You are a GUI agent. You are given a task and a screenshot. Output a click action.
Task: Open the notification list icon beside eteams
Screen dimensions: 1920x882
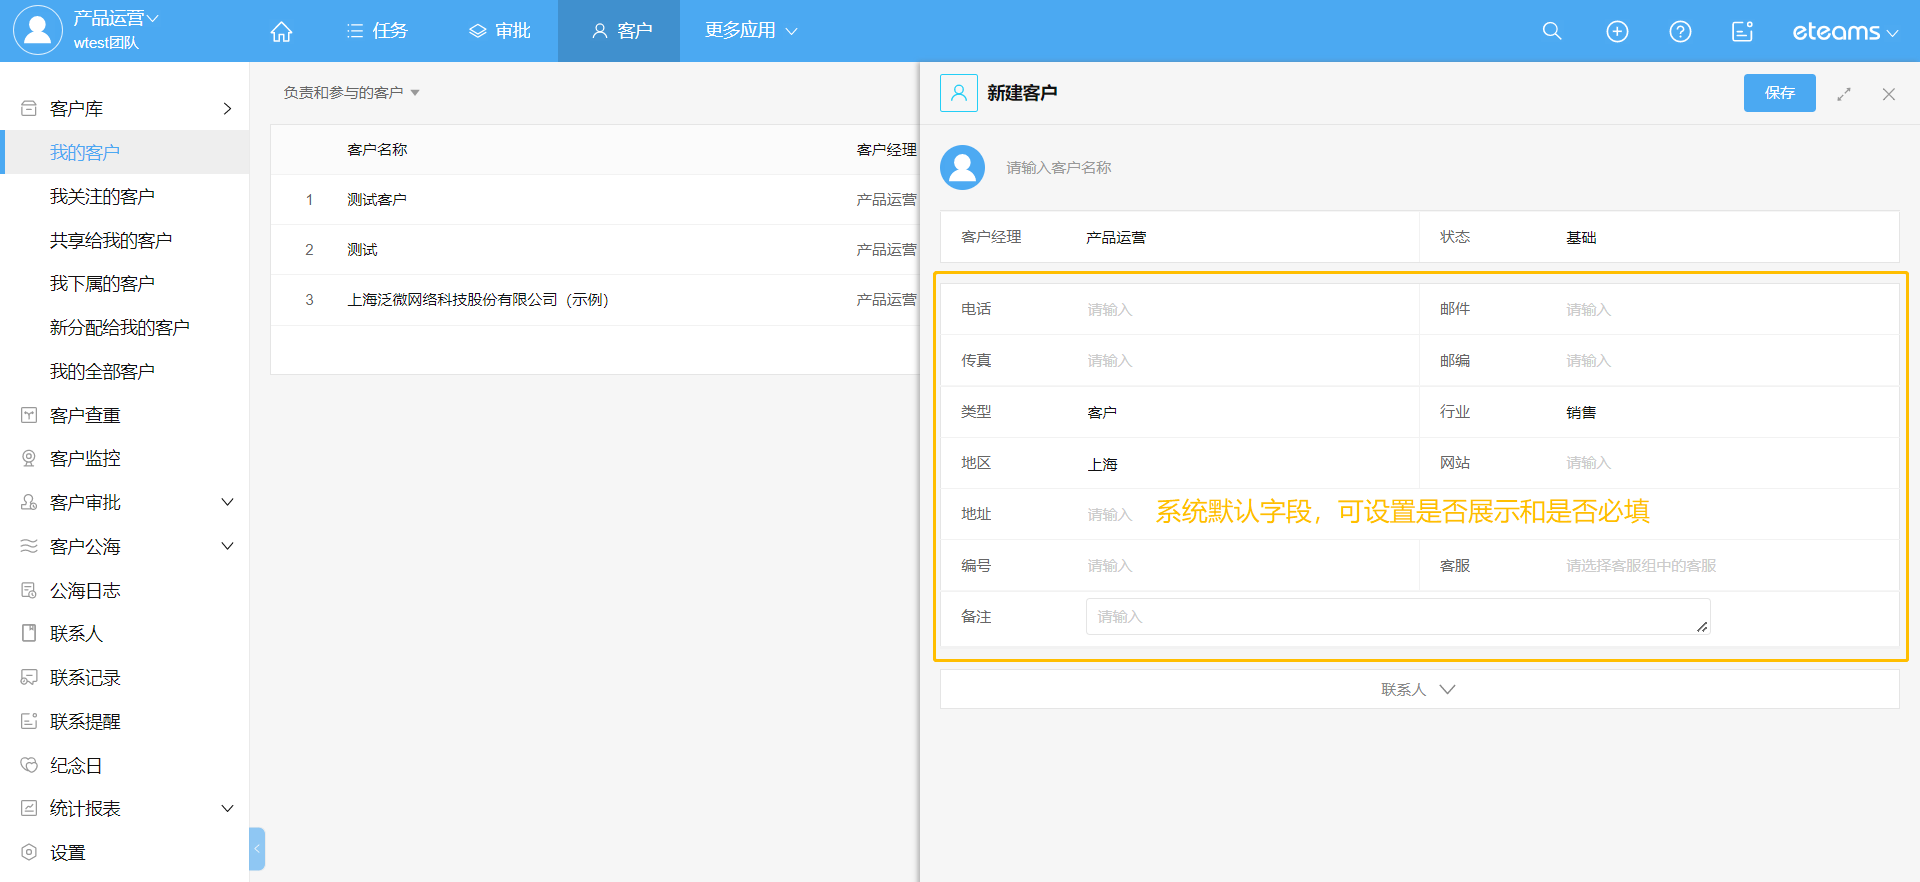1742,32
